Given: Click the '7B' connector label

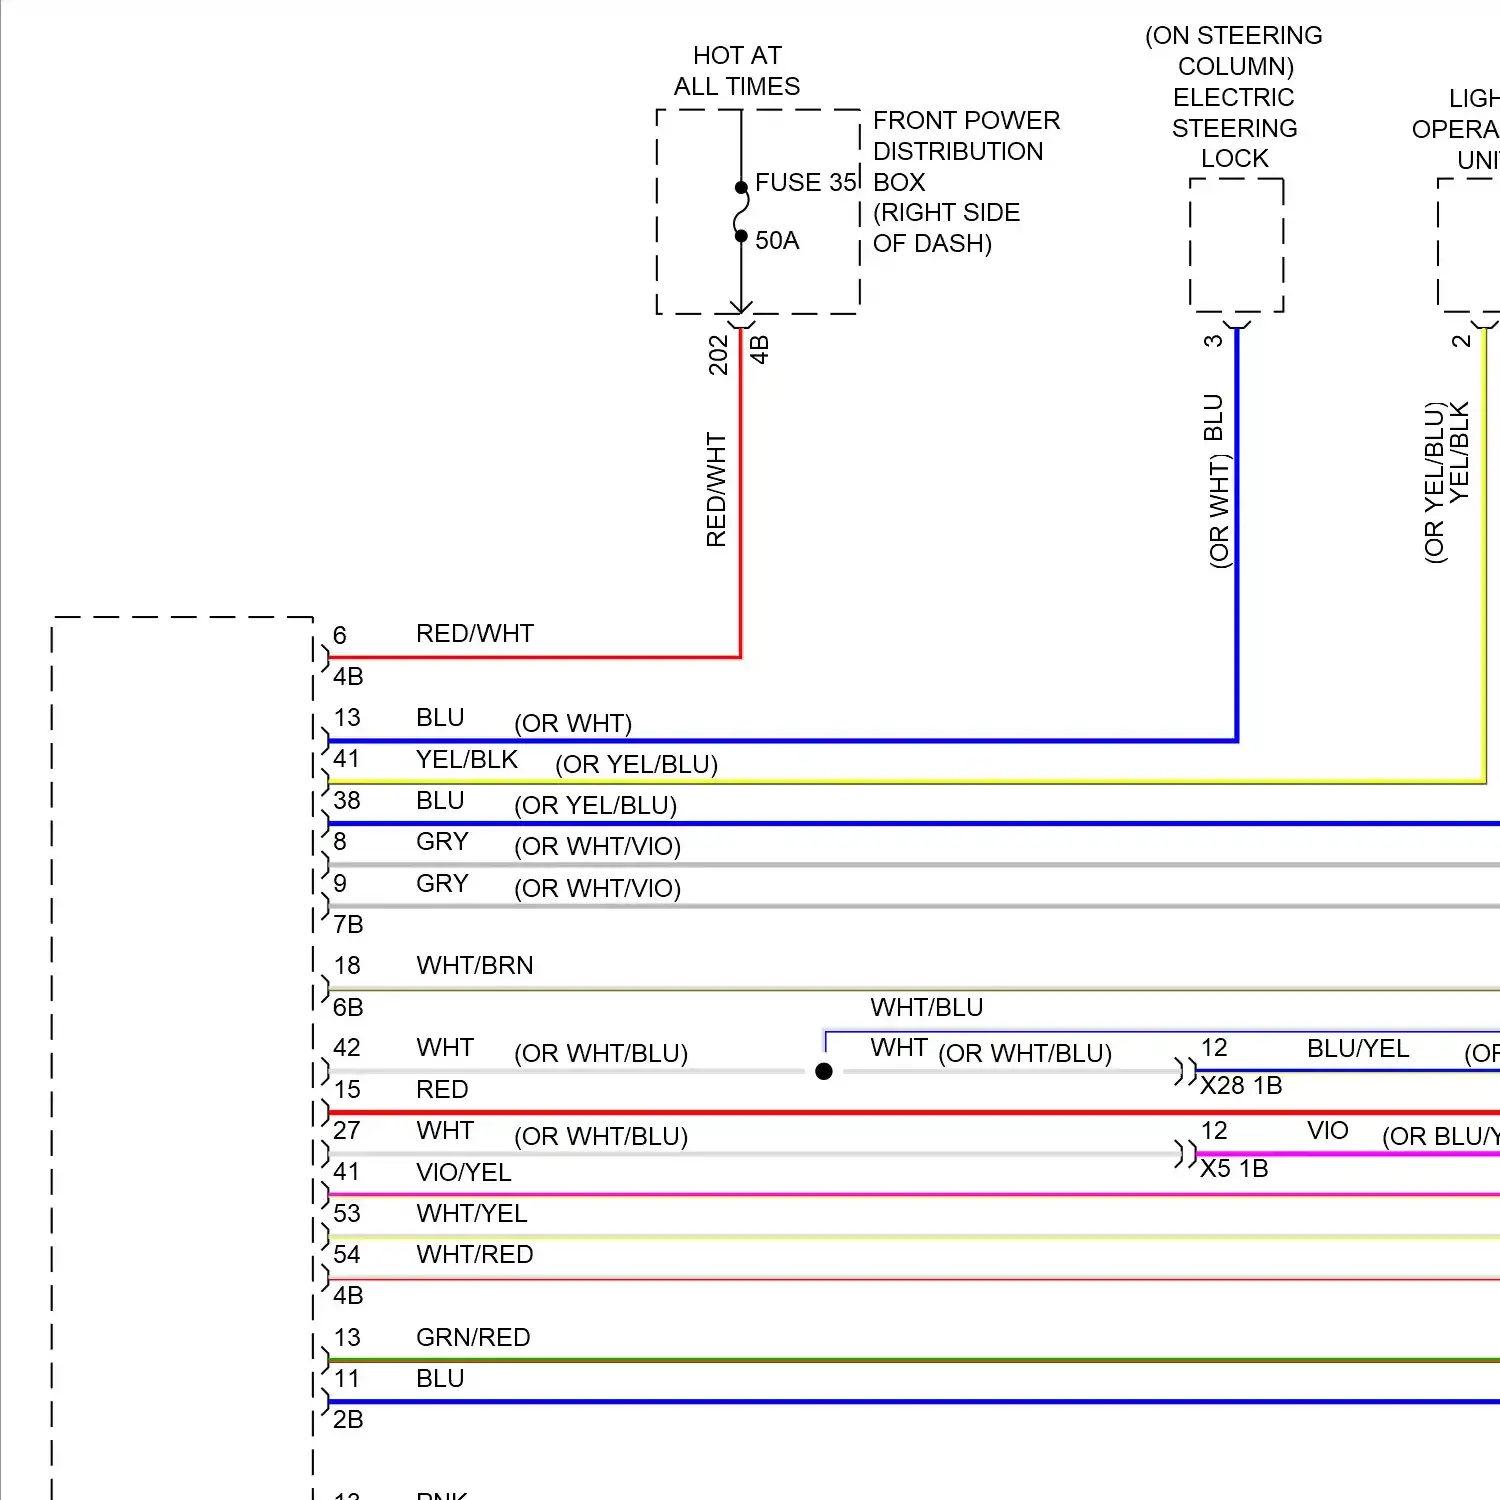Looking at the screenshot, I should [x=348, y=924].
